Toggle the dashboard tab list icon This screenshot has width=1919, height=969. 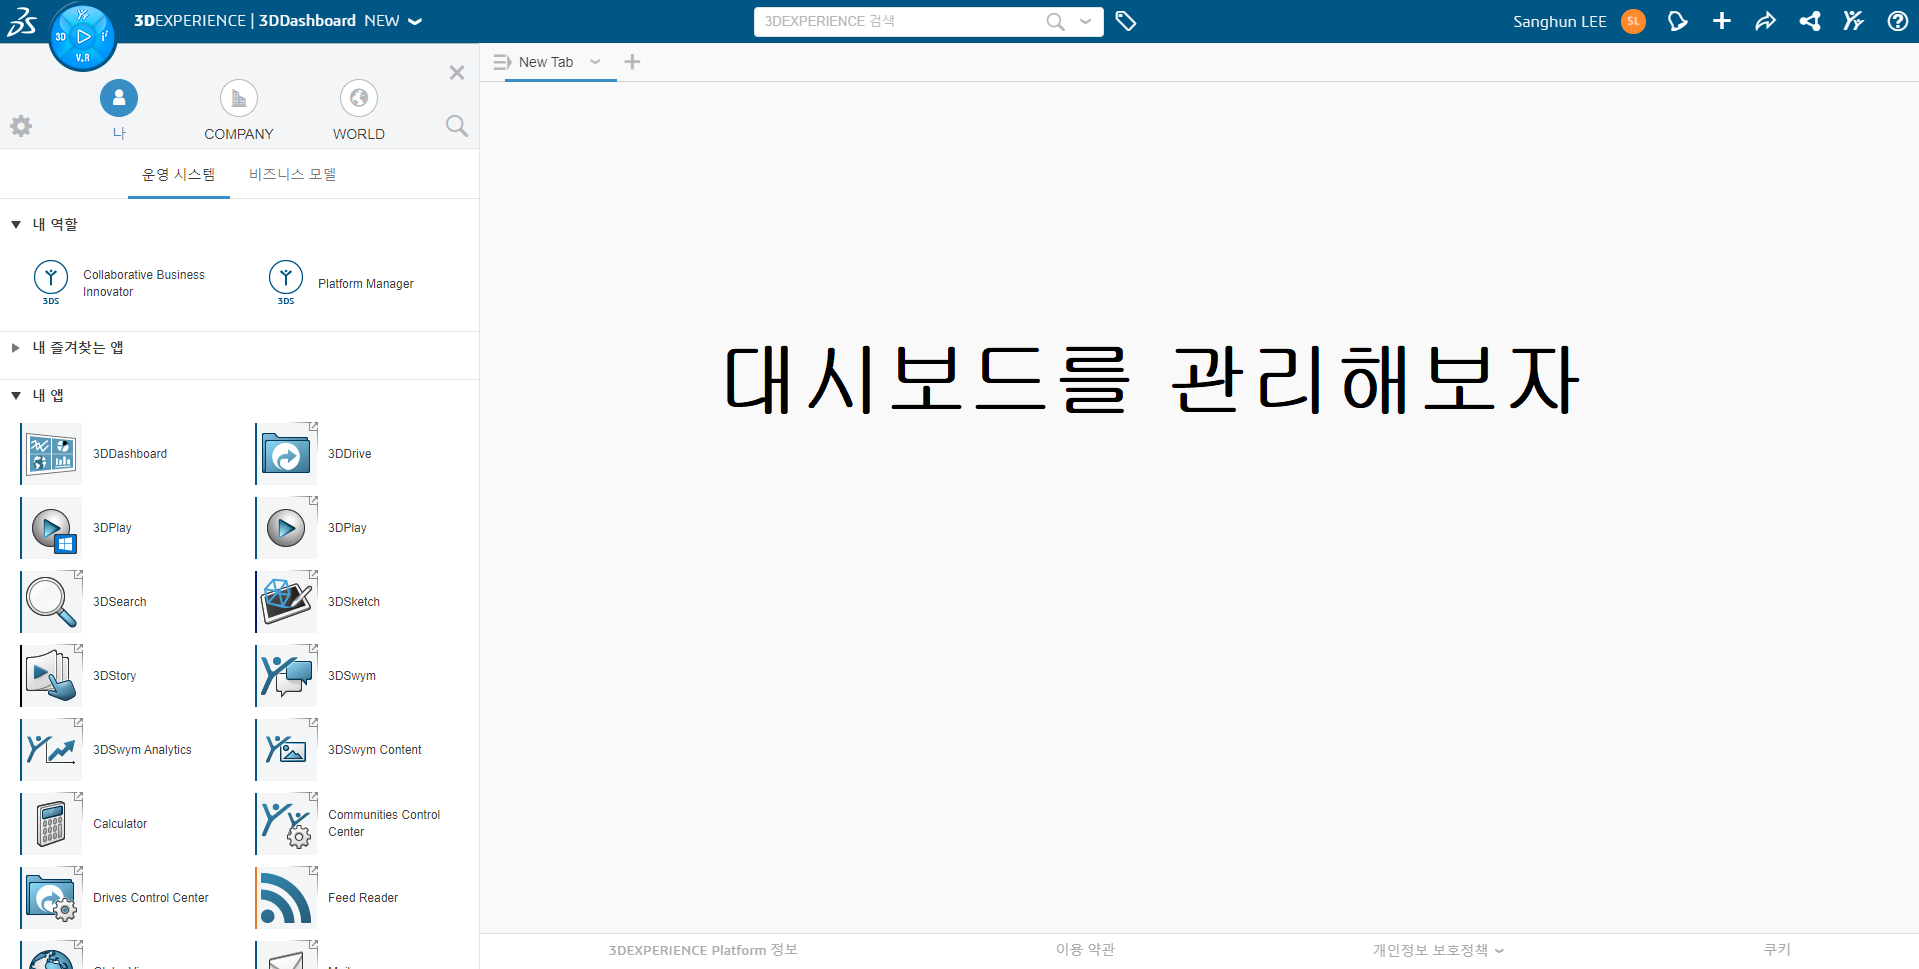coord(502,62)
